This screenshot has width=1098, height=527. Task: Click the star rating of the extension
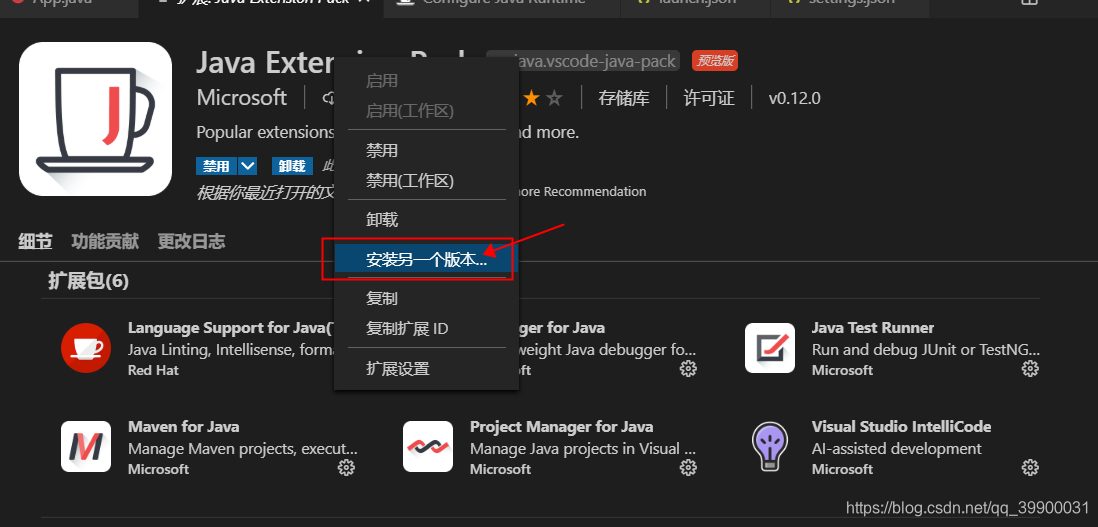point(542,98)
